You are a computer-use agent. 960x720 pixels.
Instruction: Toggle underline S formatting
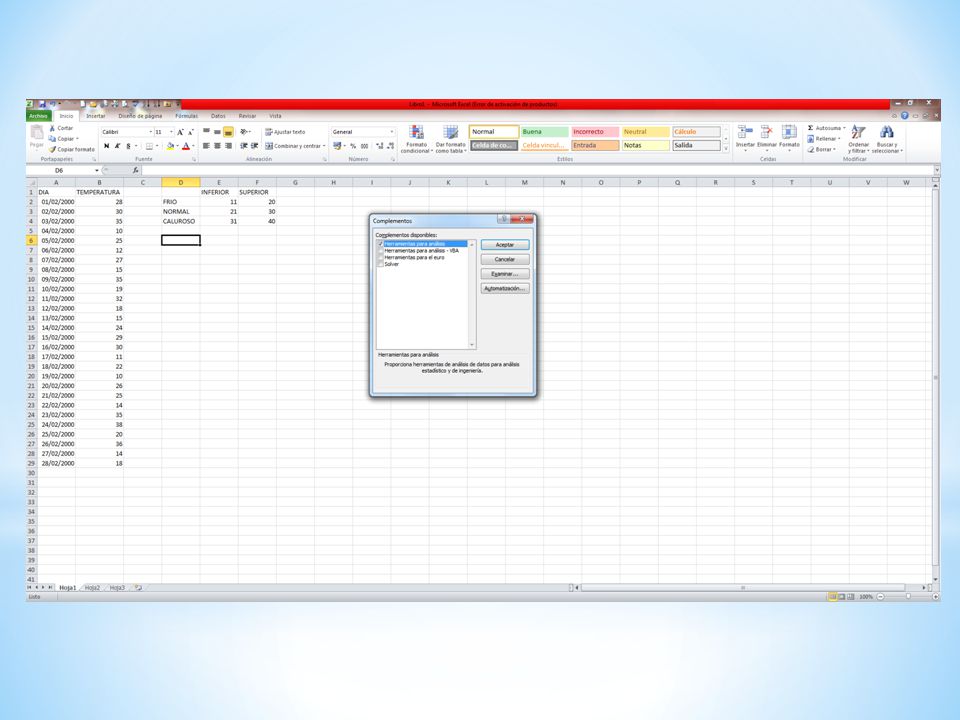pos(128,146)
